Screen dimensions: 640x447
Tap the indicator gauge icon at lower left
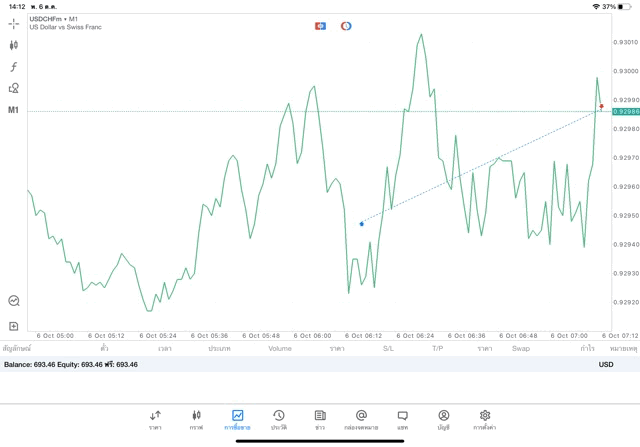click(x=13, y=300)
